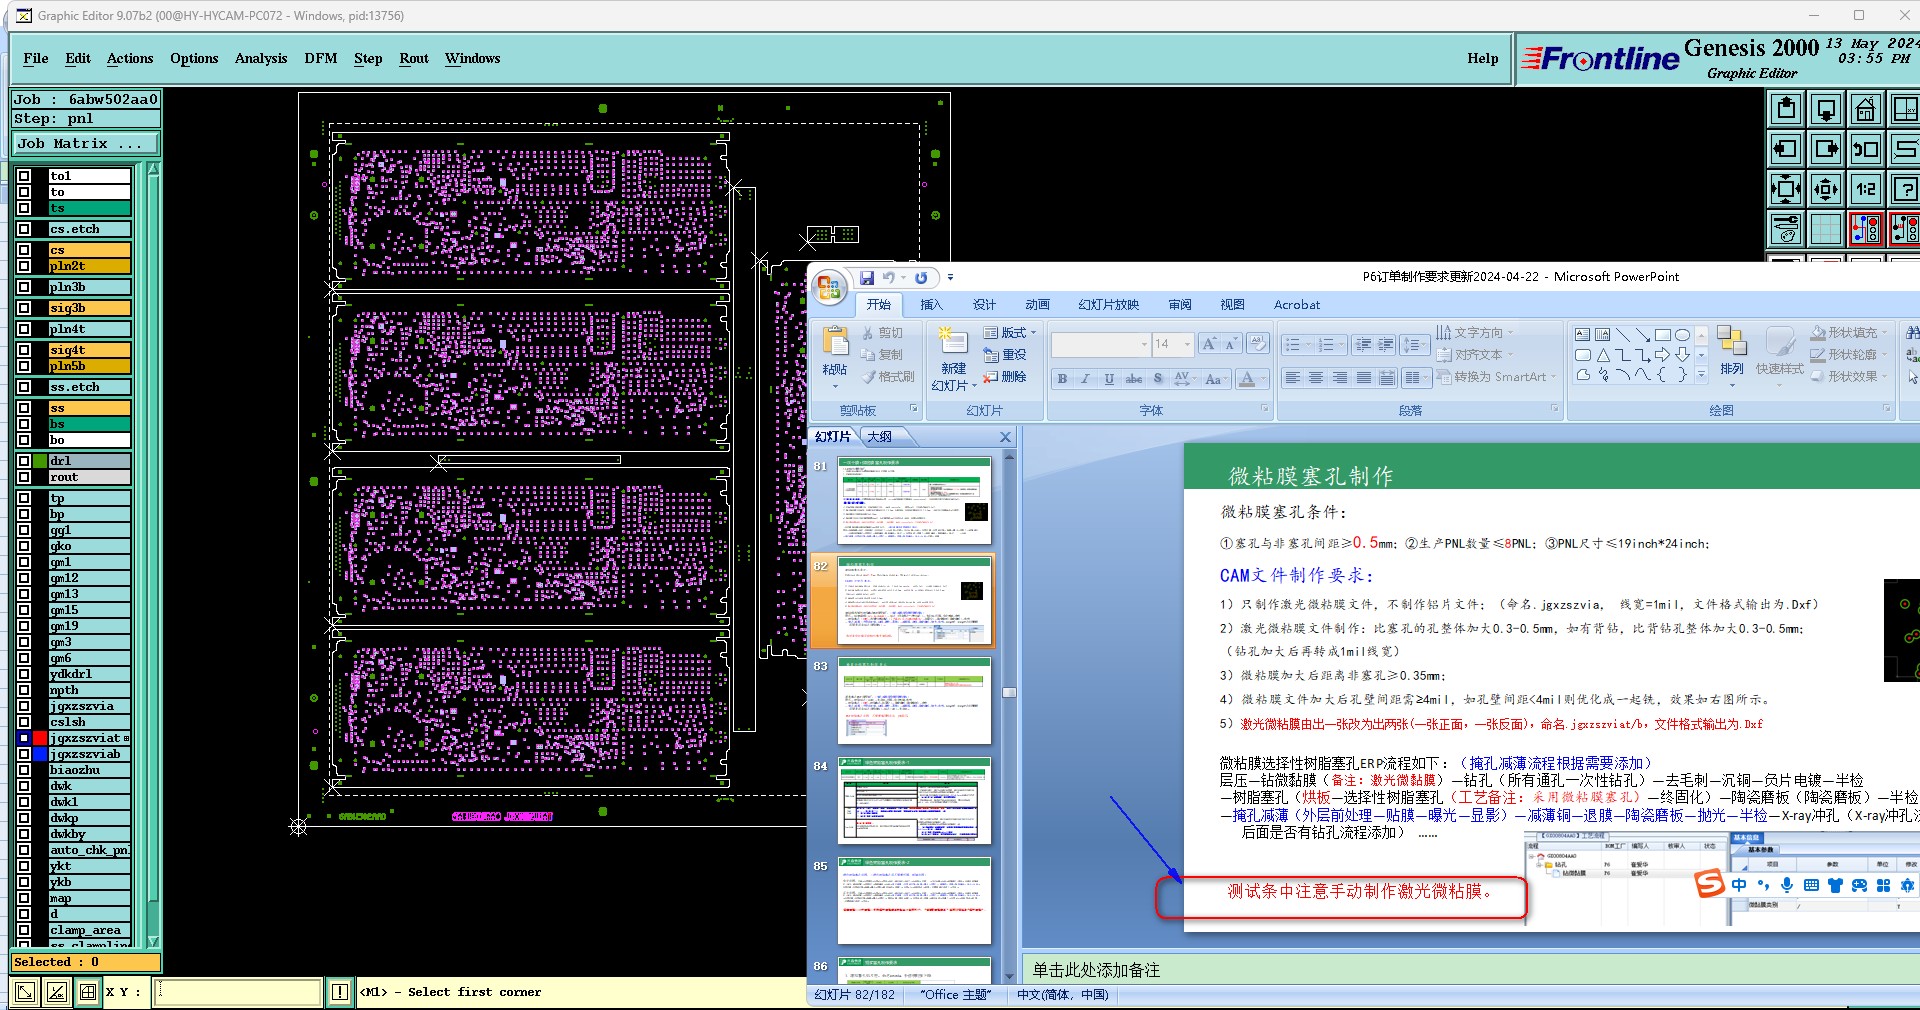
Task: Click the green color swatch beside drl layer
Action: pos(40,461)
